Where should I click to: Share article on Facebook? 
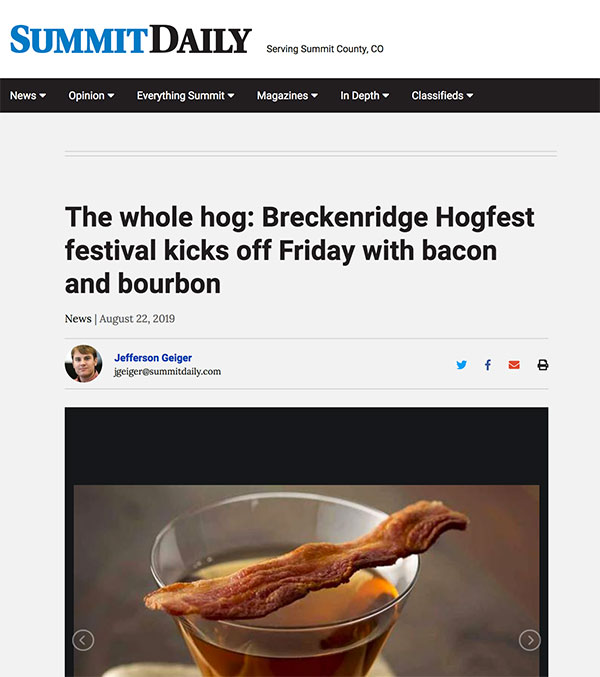click(x=488, y=365)
